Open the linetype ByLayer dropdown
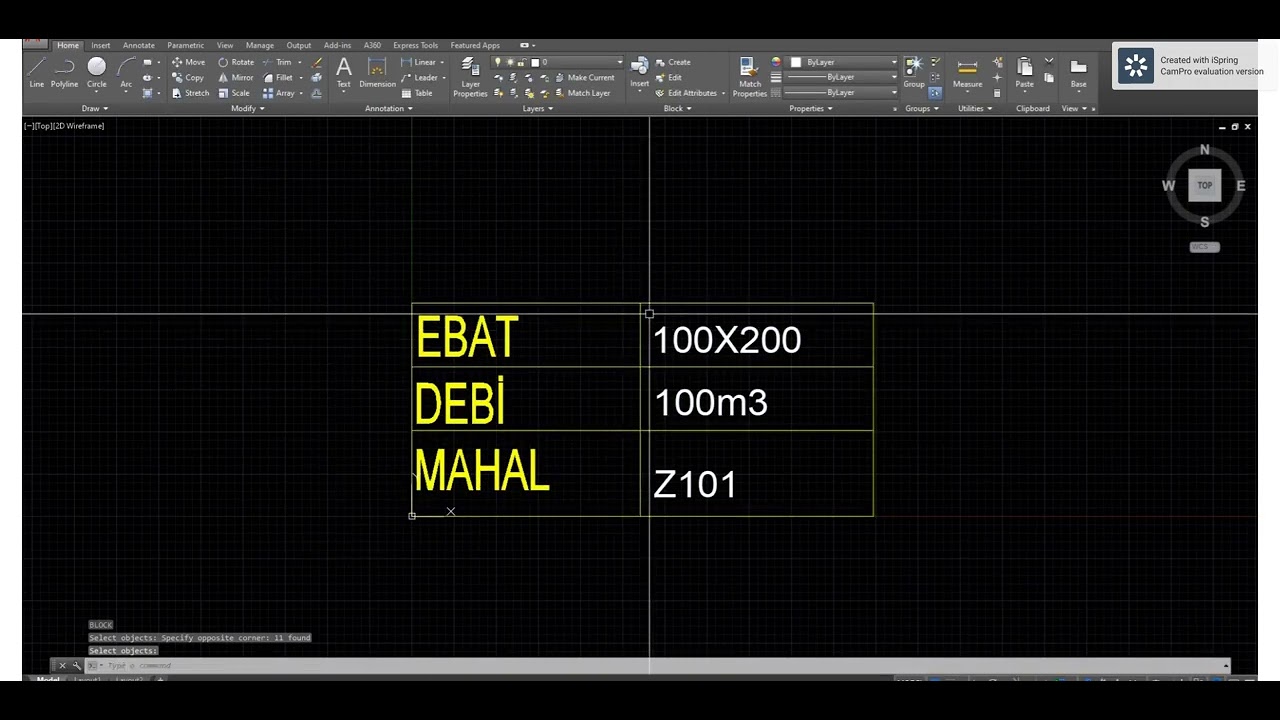The height and width of the screenshot is (720, 1280). 842,93
